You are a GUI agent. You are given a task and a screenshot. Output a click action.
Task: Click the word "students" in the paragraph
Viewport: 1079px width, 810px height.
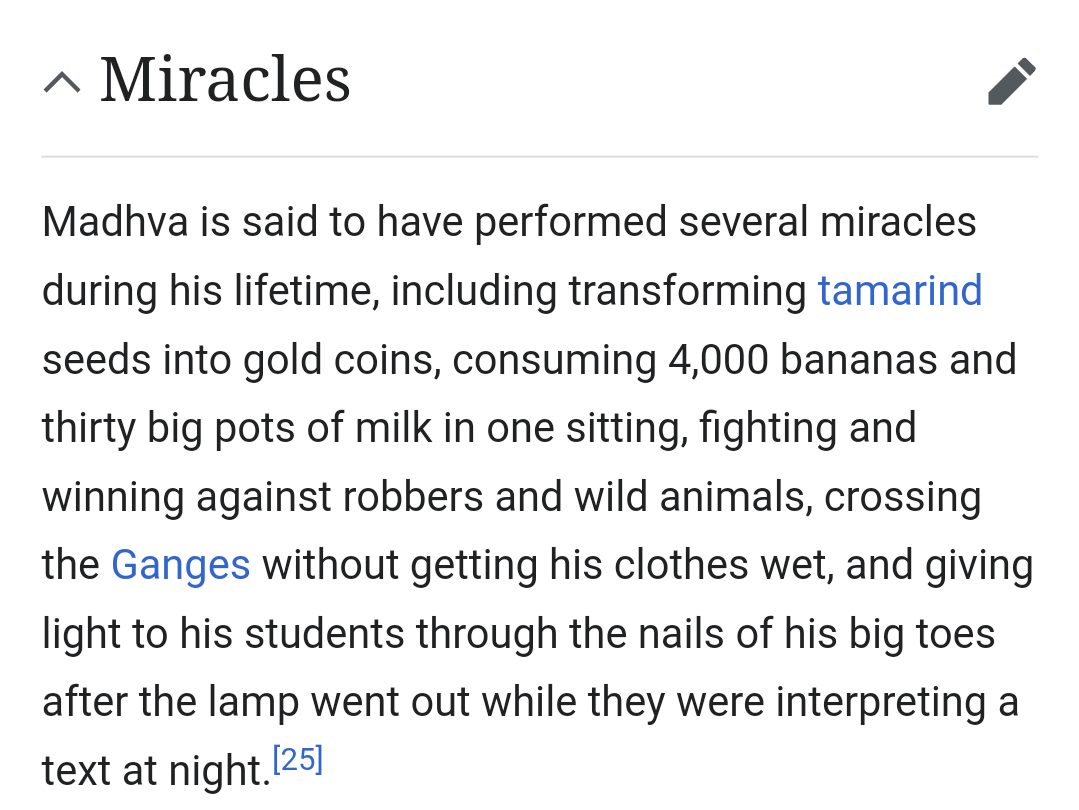click(x=323, y=634)
